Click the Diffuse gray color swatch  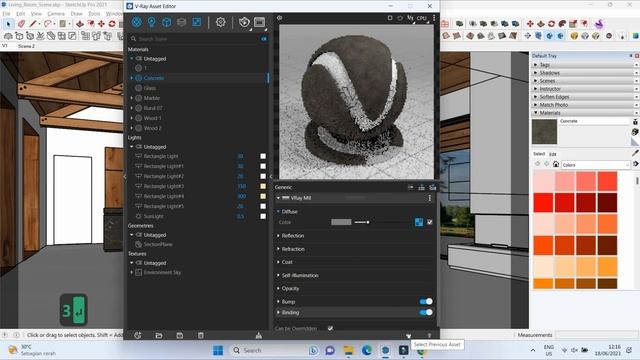tap(341, 222)
